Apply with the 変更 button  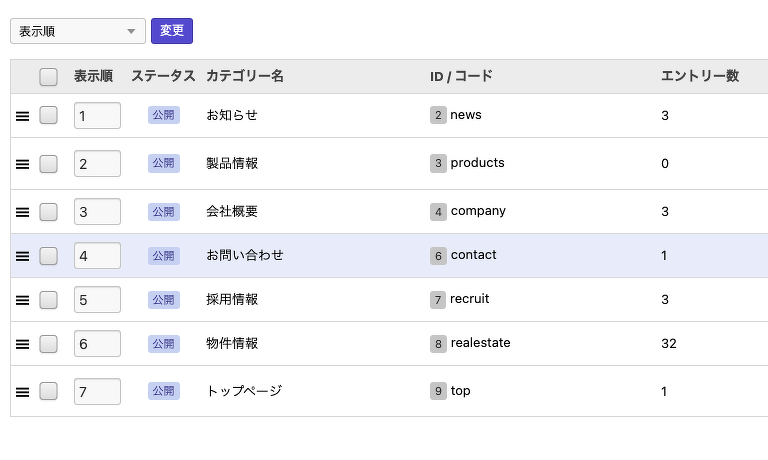pos(172,31)
